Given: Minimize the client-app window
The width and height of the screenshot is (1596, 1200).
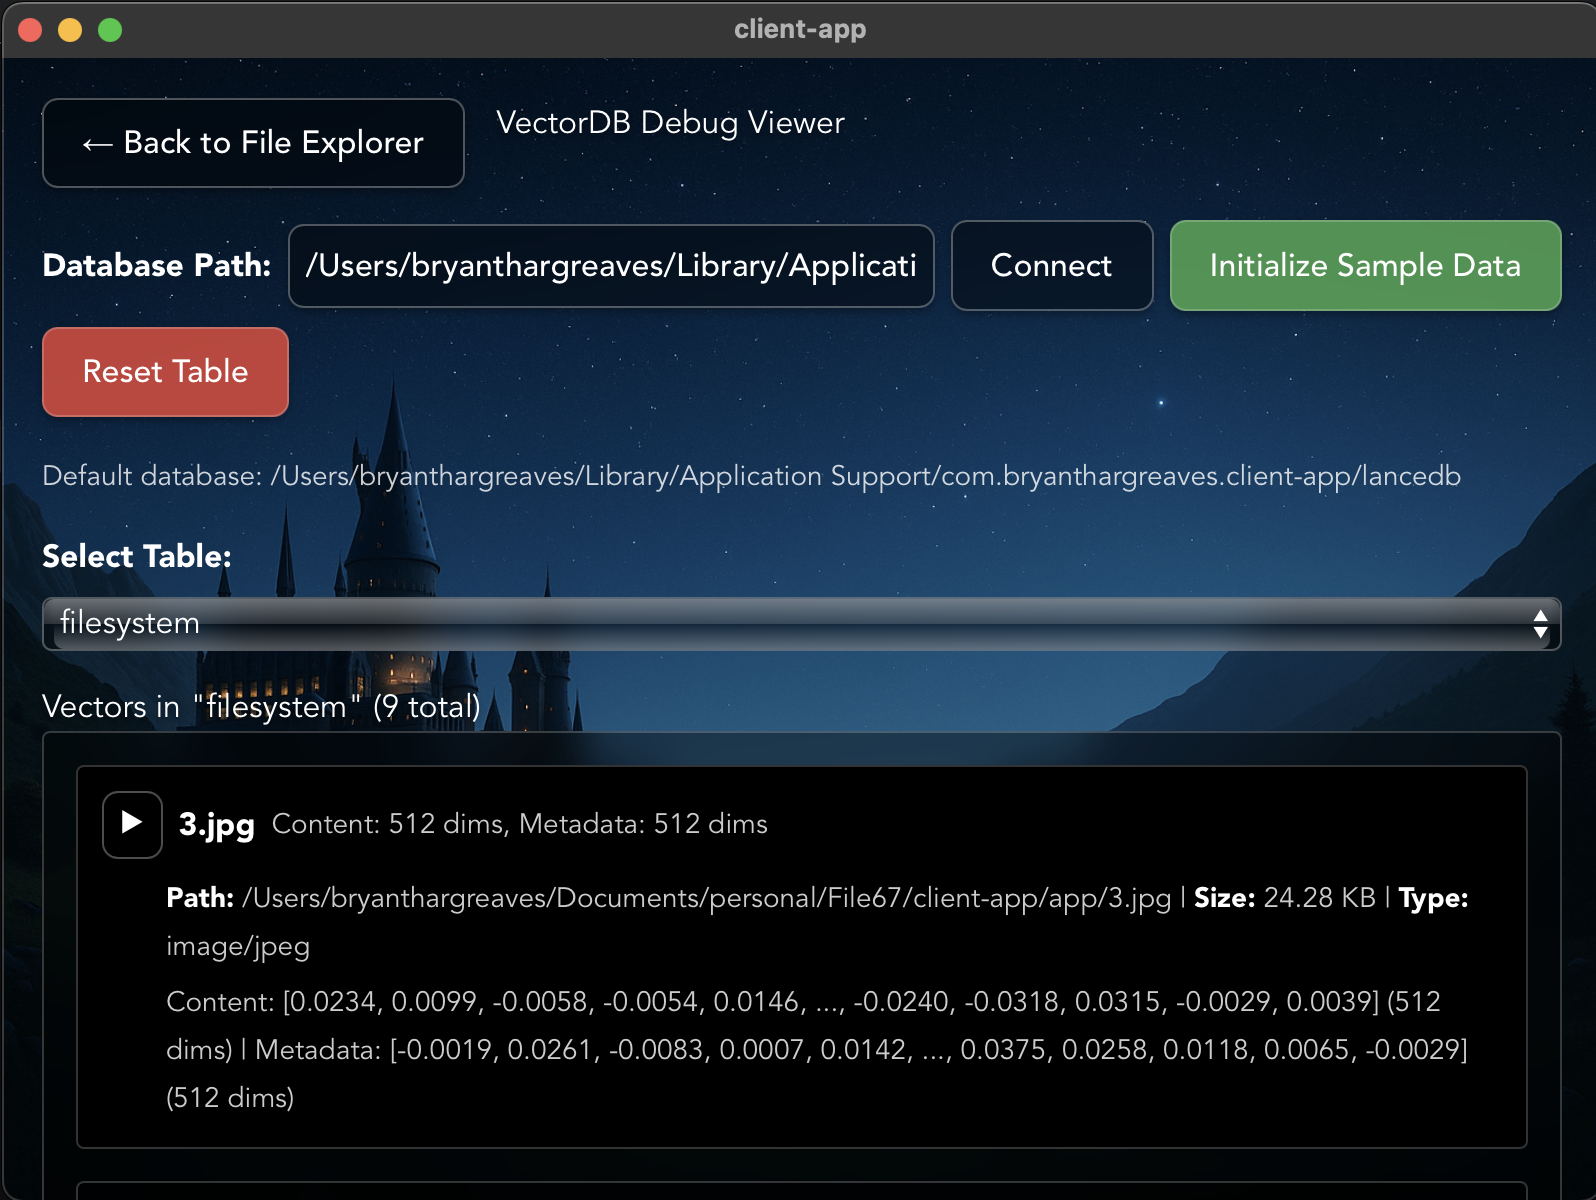Looking at the screenshot, I should click(x=70, y=30).
